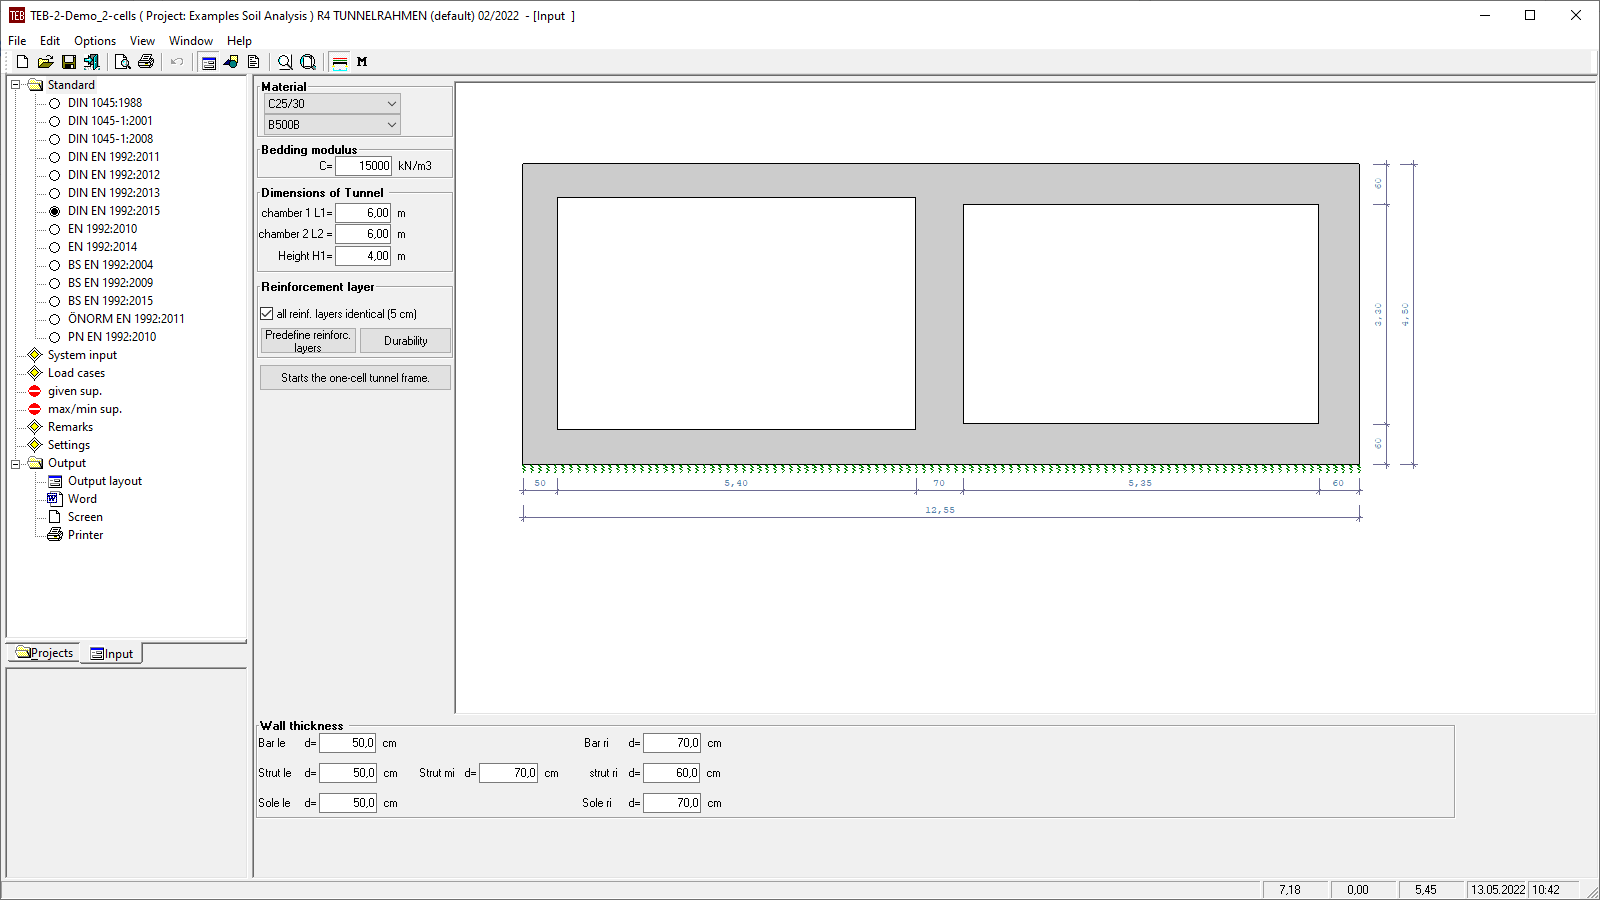1600x900 pixels.
Task: Collapse the Standard tree node
Action: pyautogui.click(x=16, y=85)
